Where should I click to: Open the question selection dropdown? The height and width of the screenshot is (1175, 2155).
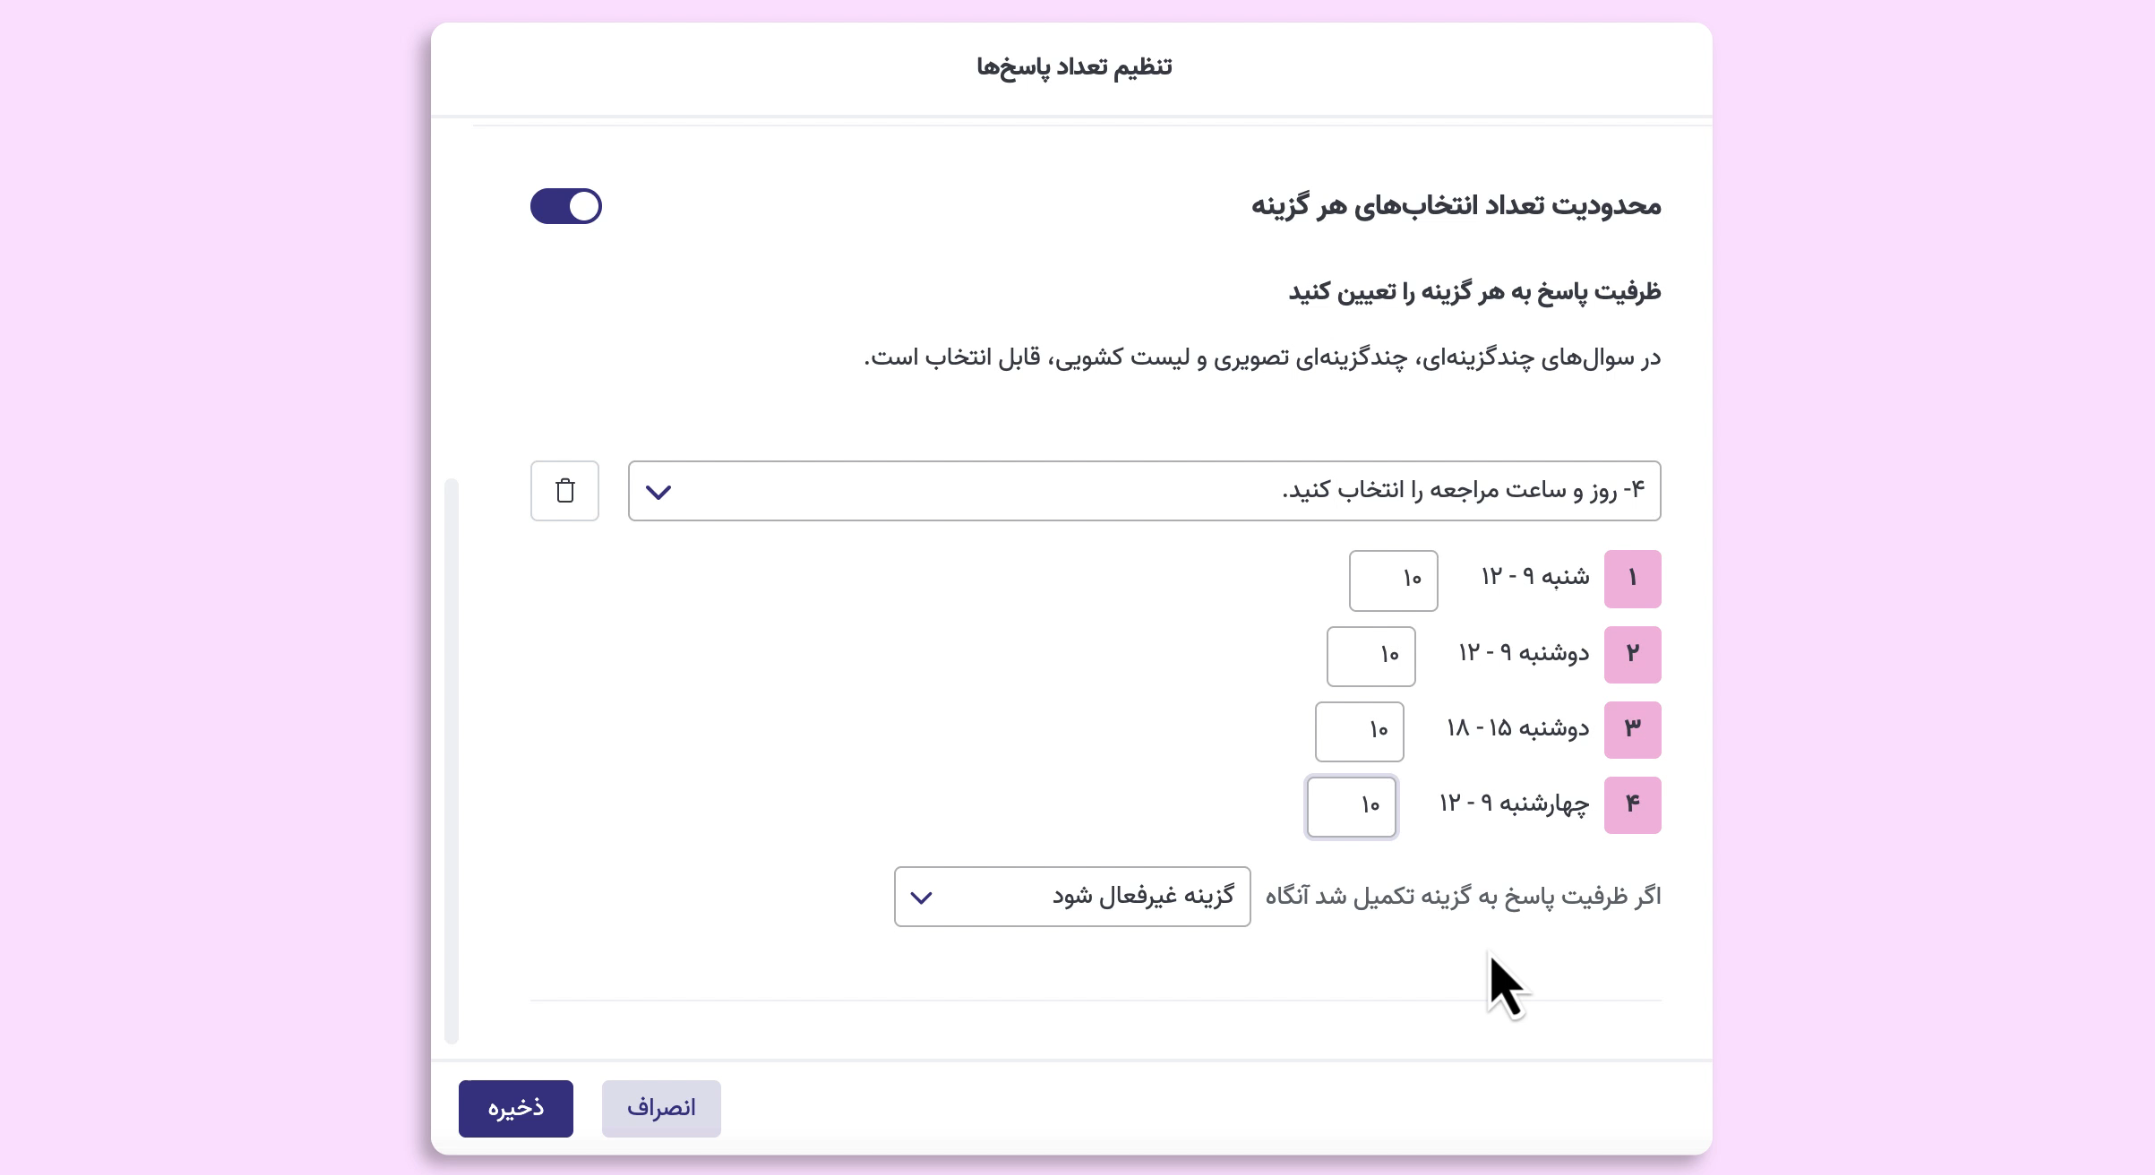point(1144,491)
